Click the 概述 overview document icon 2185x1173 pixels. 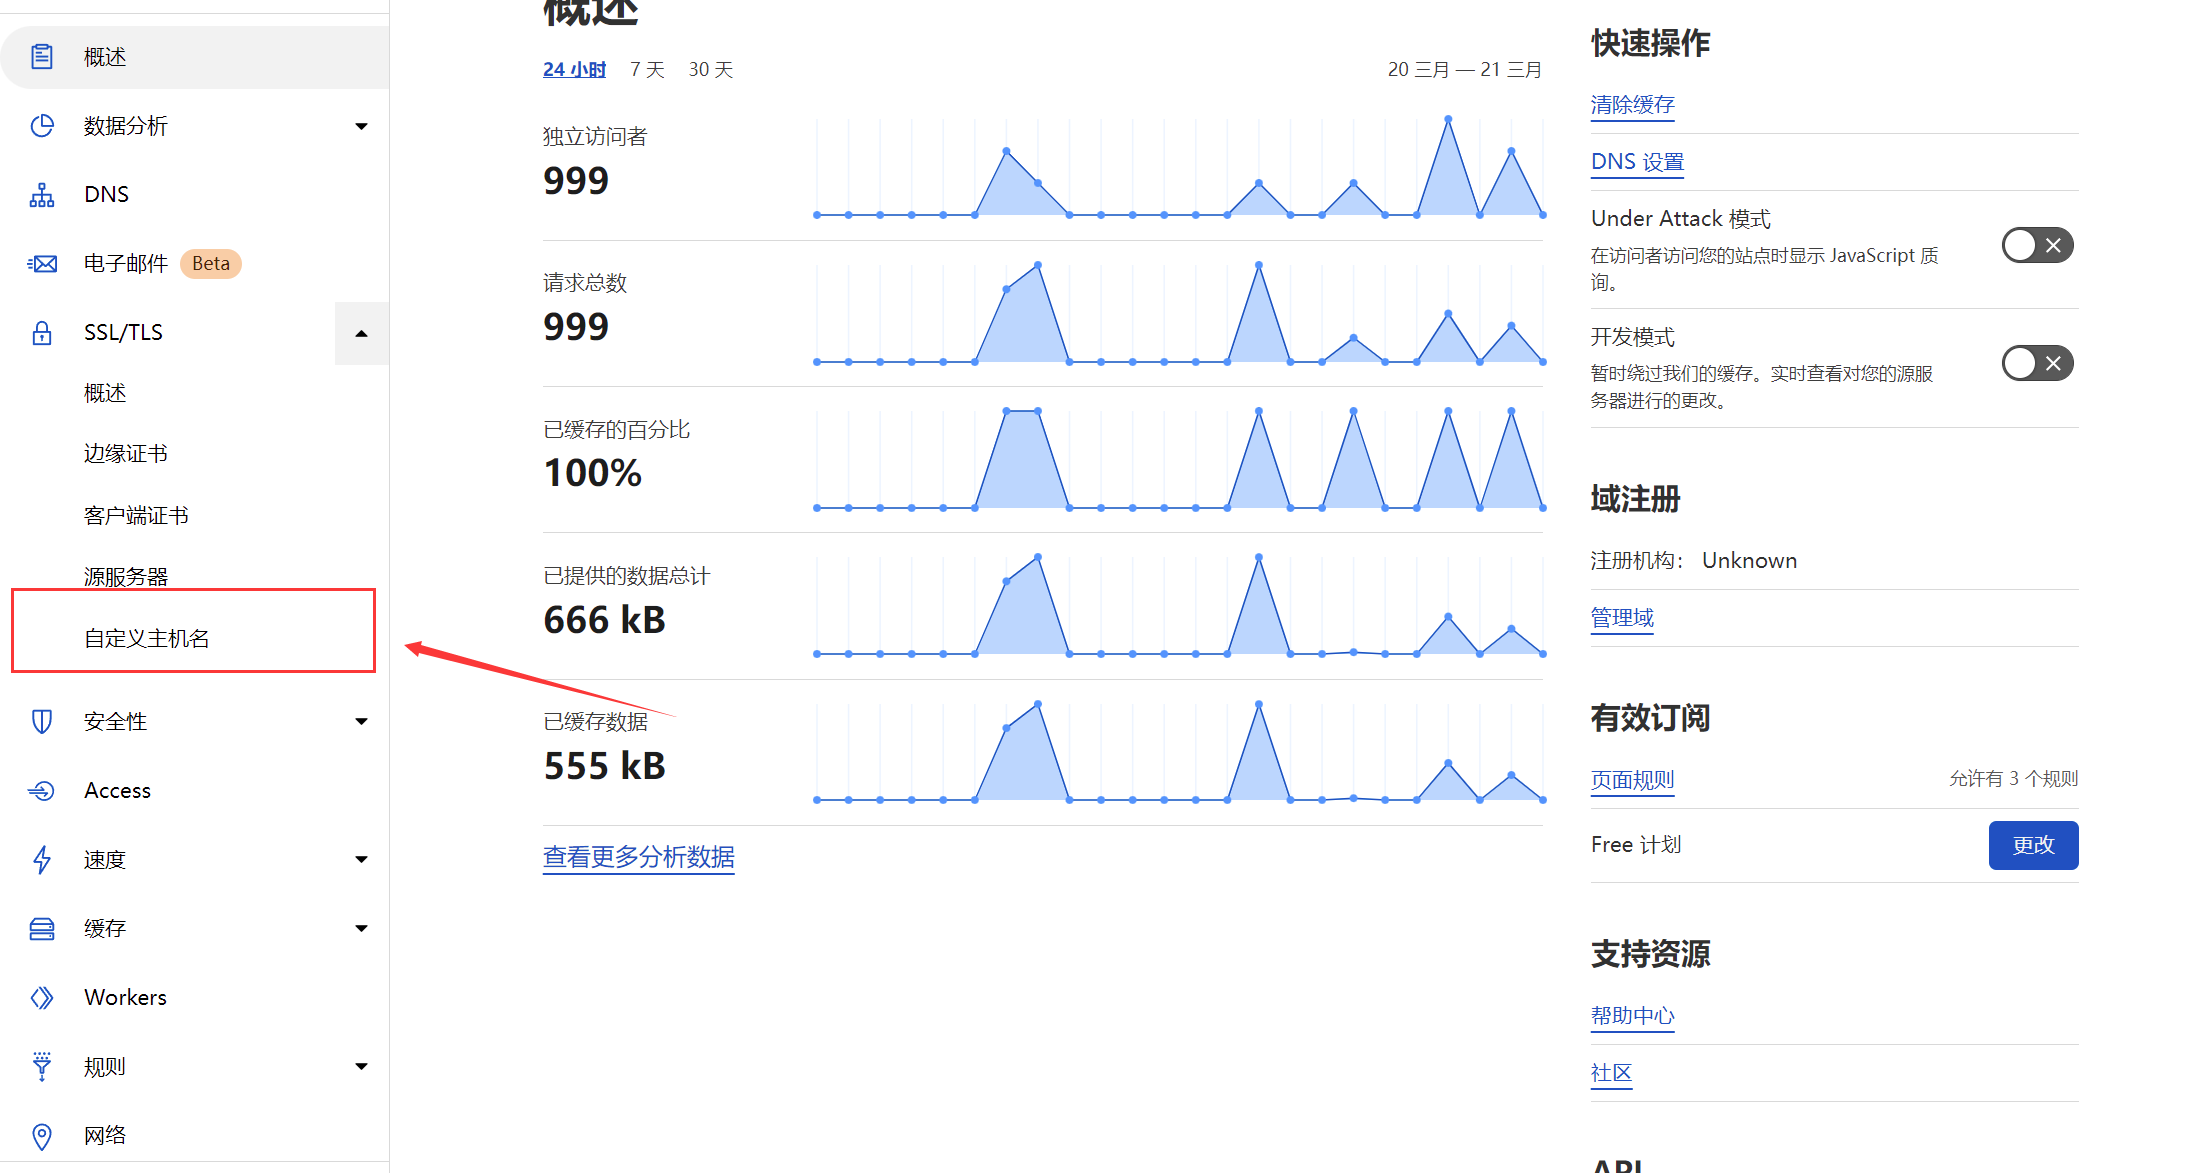[41, 56]
